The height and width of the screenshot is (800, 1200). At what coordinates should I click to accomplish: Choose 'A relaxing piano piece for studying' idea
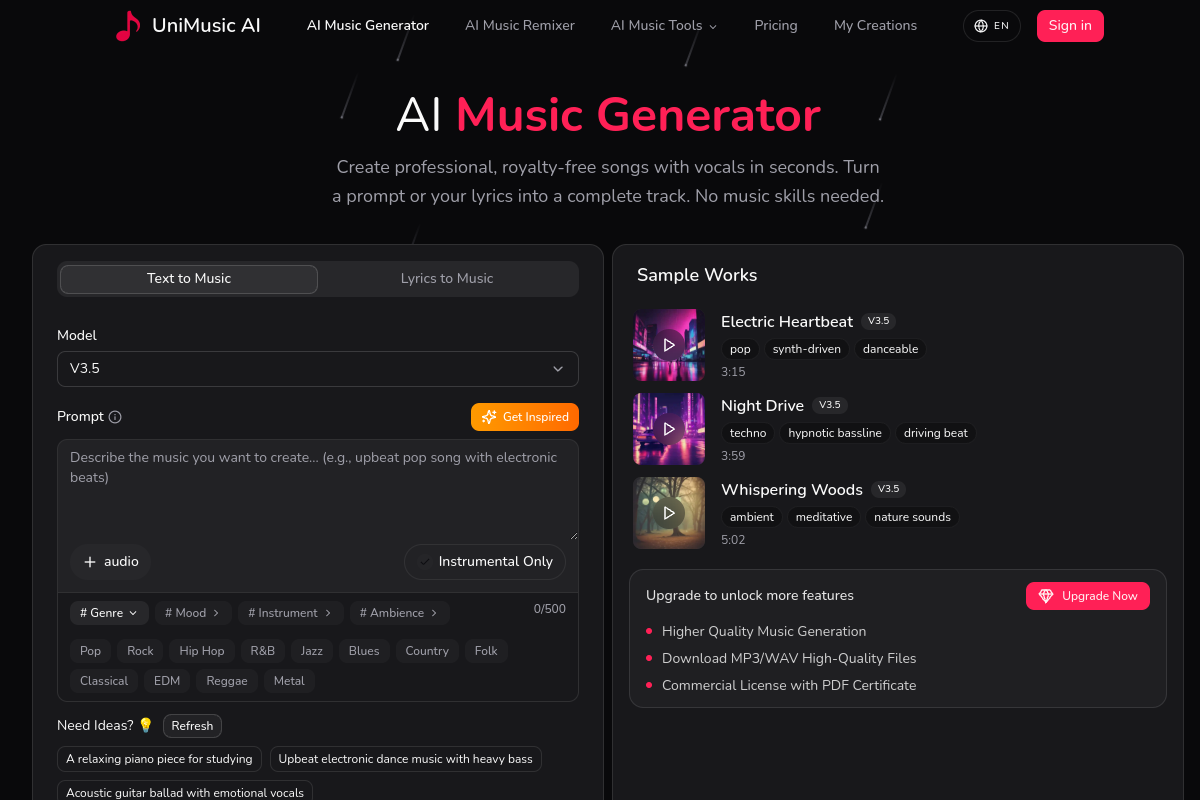159,759
